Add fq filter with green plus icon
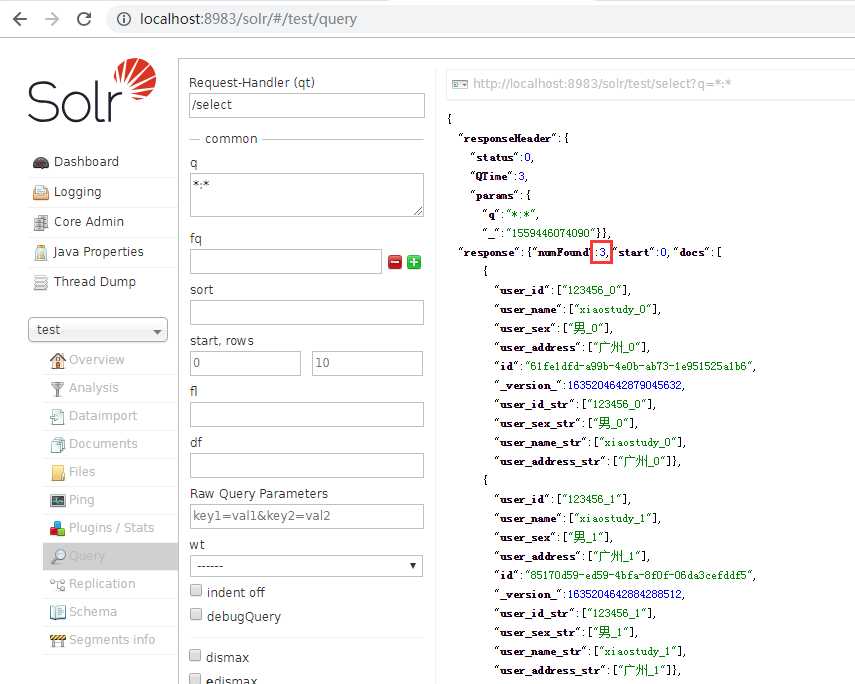The image size is (855, 684). click(x=414, y=262)
